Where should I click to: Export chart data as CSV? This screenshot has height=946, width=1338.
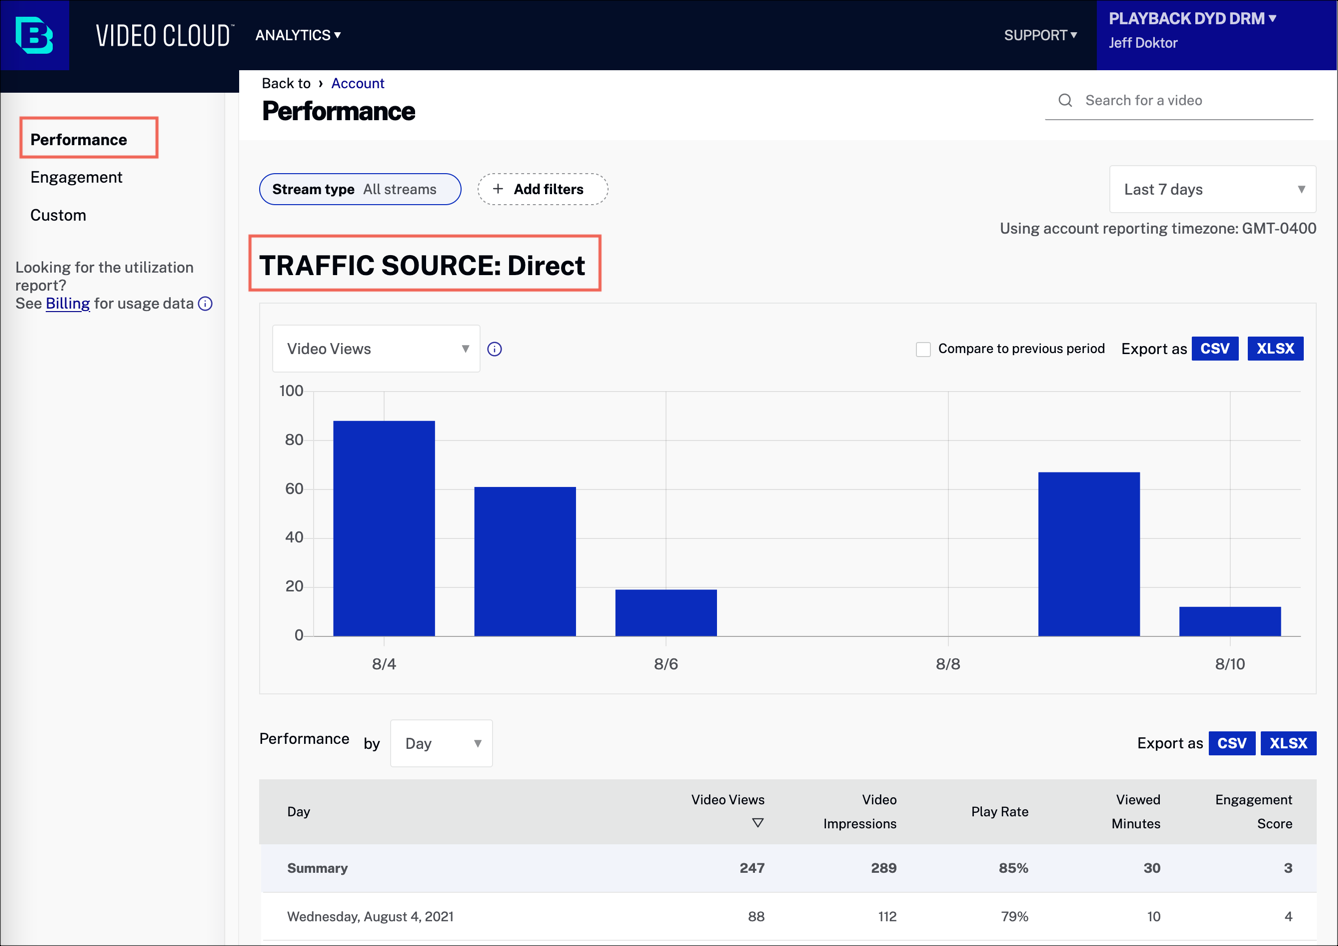click(1215, 349)
